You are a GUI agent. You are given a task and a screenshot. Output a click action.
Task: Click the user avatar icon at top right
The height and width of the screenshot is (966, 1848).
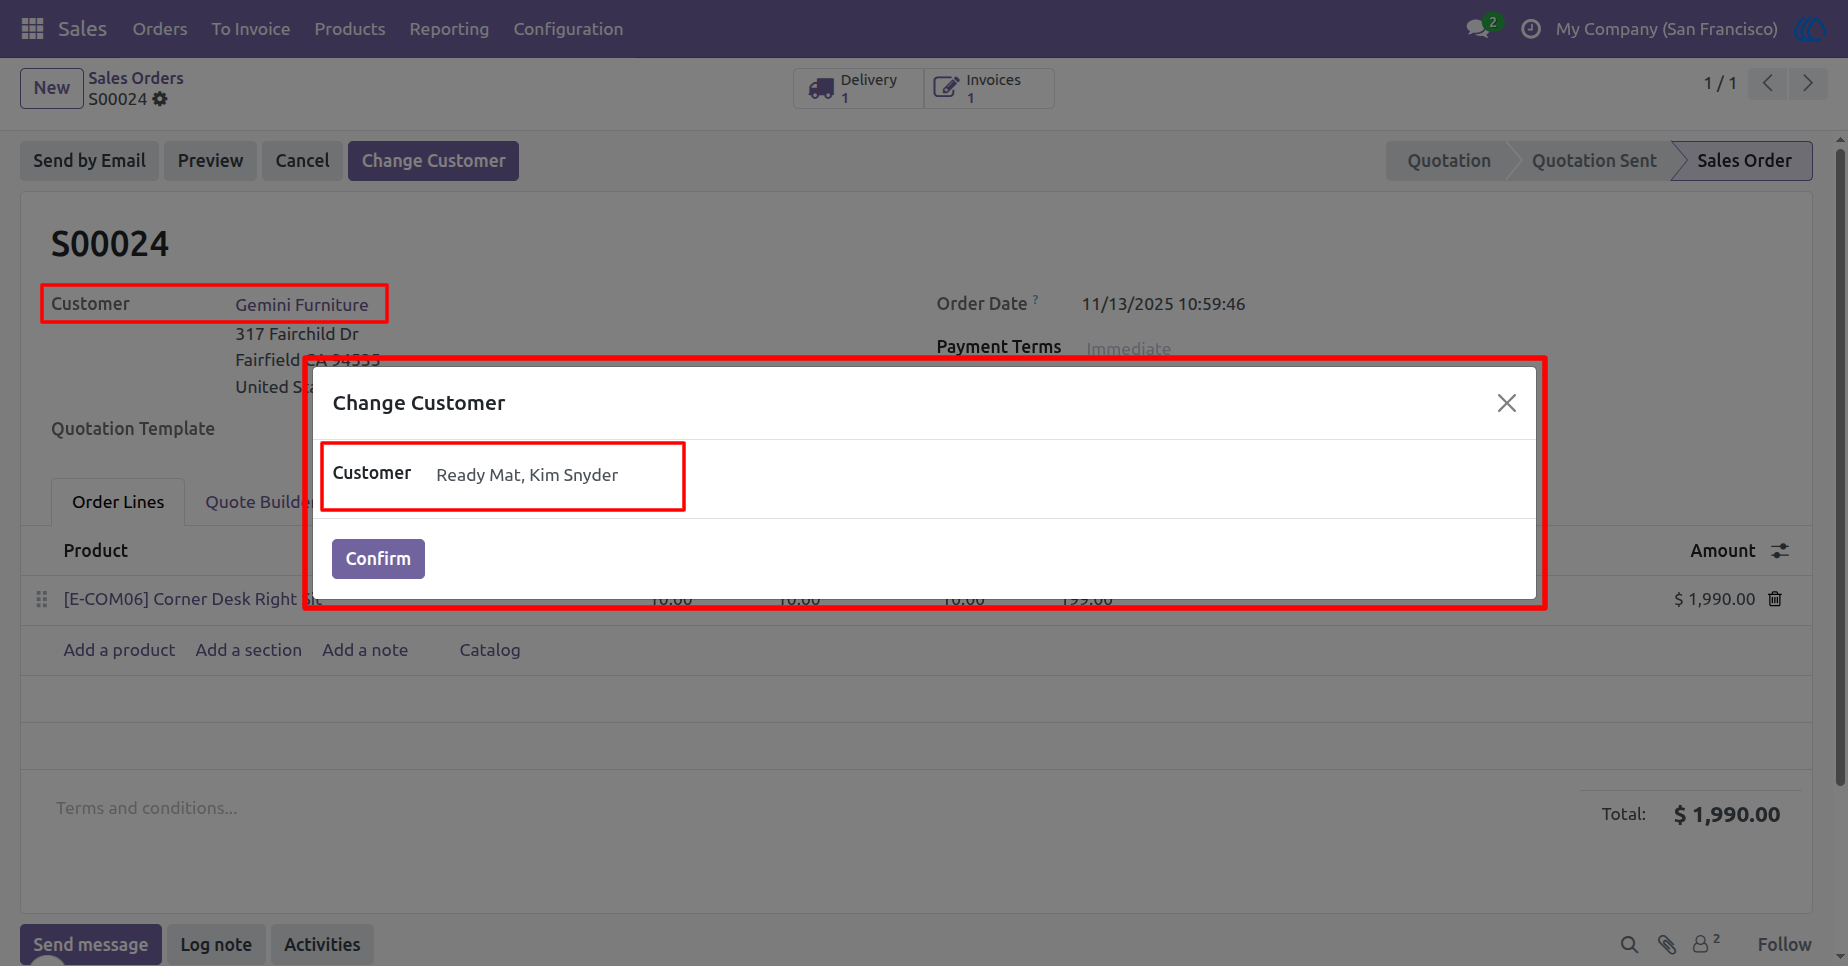(1810, 29)
